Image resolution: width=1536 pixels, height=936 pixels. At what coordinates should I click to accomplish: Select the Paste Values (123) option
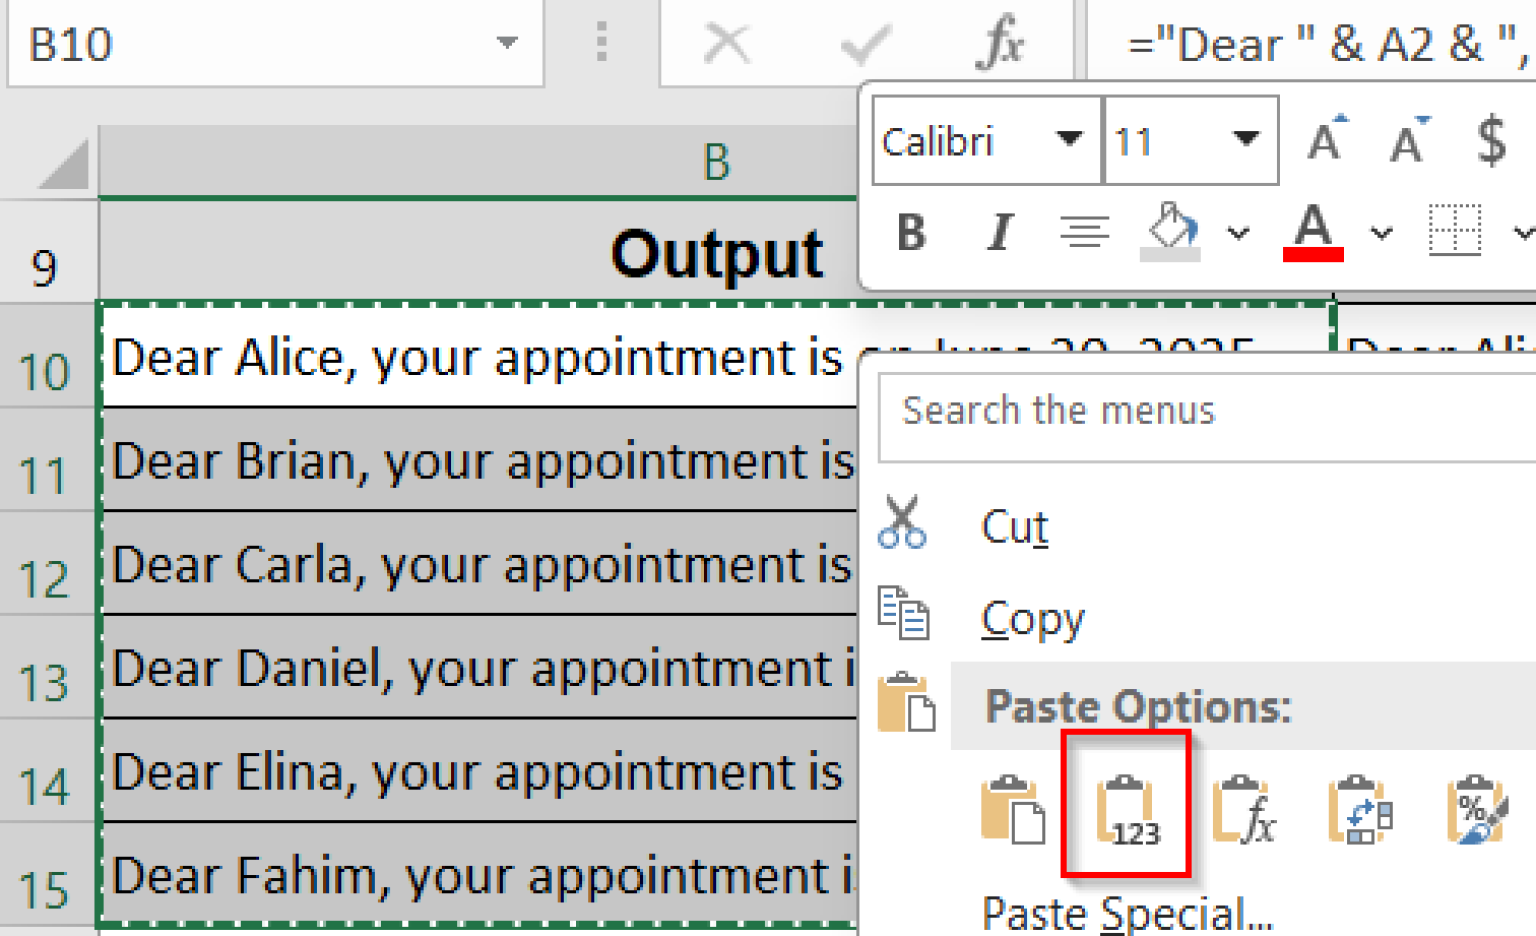pos(1127,810)
